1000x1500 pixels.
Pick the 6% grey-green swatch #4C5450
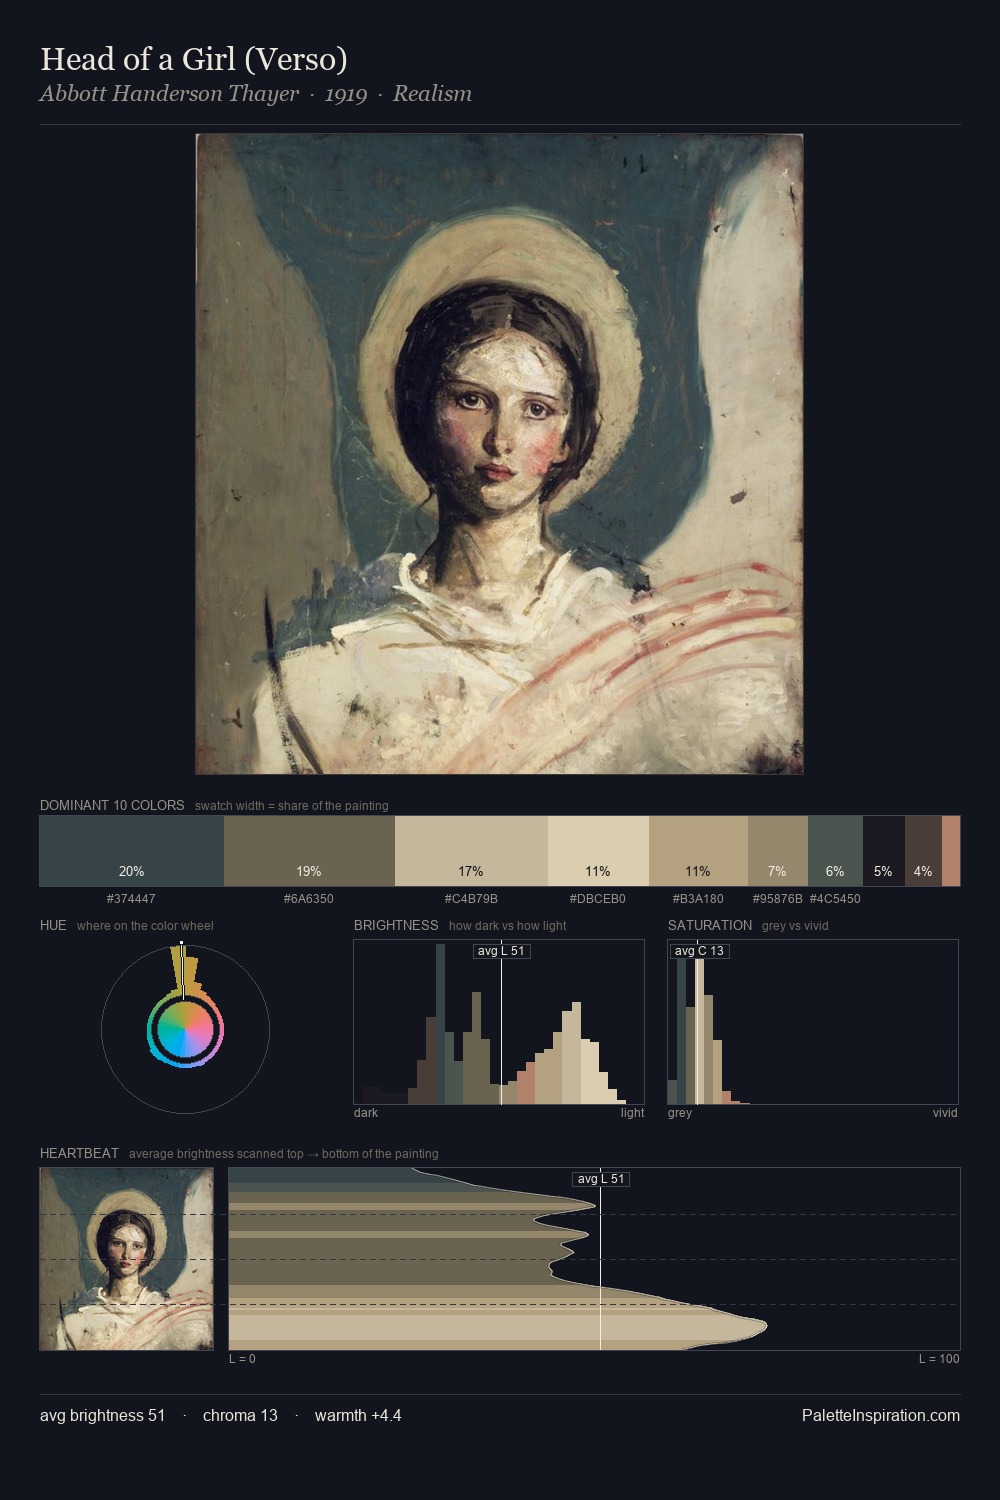click(835, 851)
